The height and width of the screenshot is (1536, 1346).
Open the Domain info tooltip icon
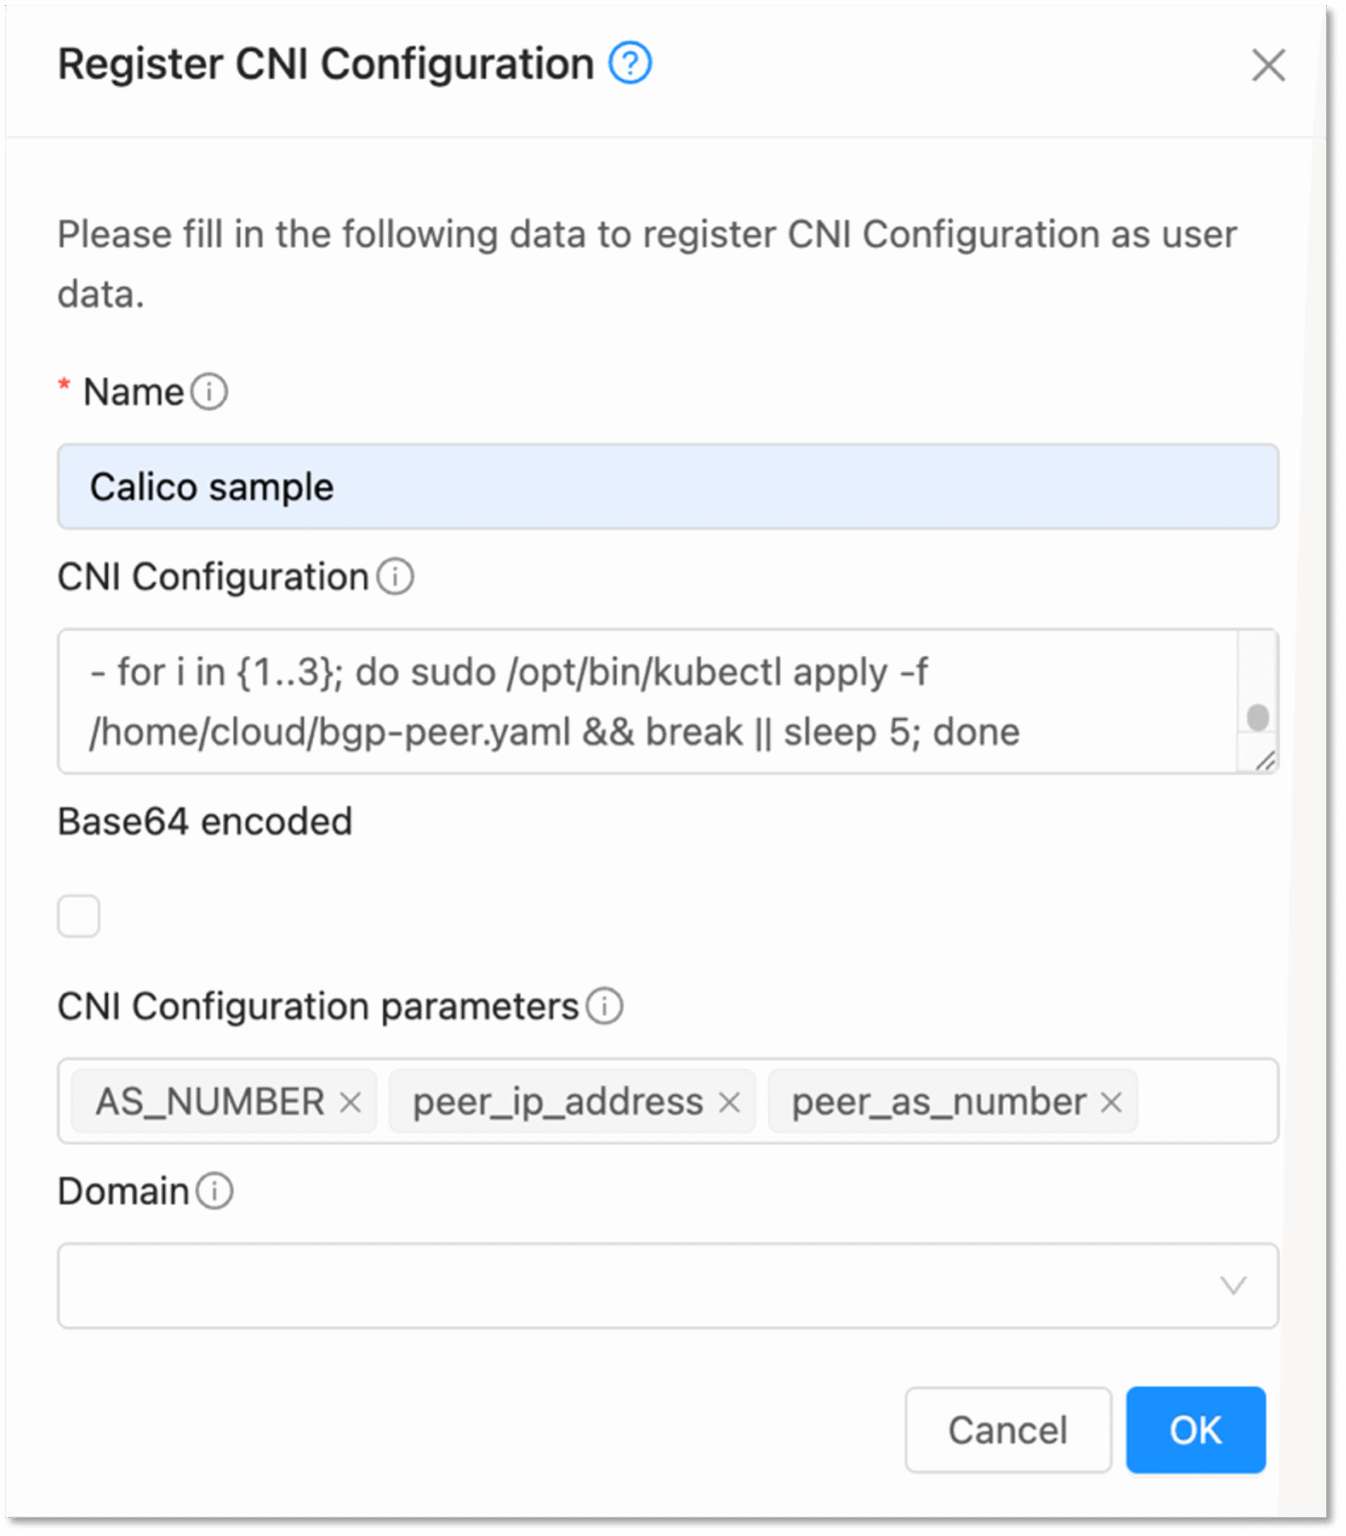point(214,1191)
